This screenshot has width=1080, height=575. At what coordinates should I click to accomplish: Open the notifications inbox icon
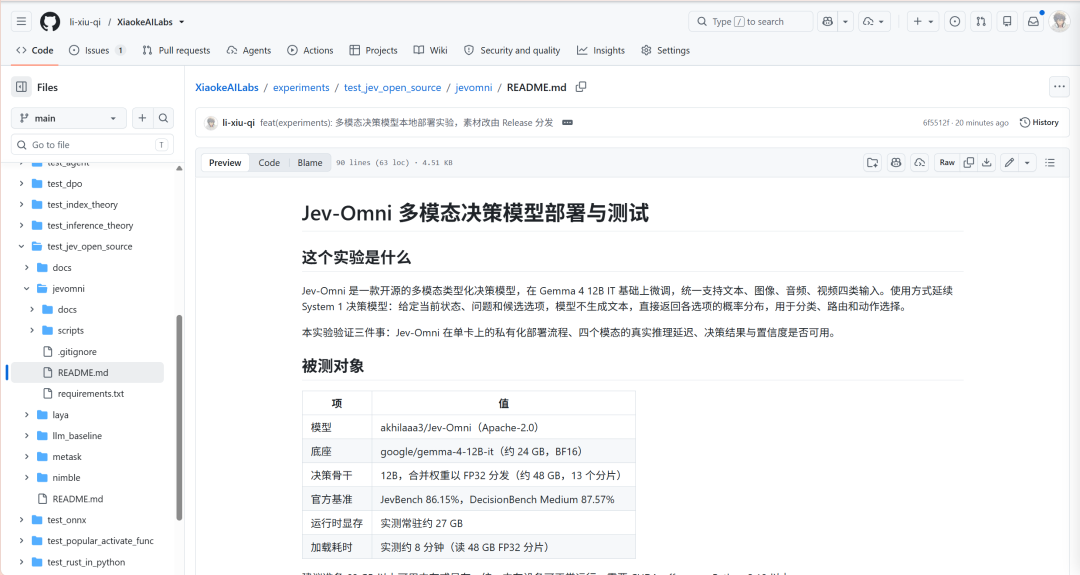[x=1033, y=21]
